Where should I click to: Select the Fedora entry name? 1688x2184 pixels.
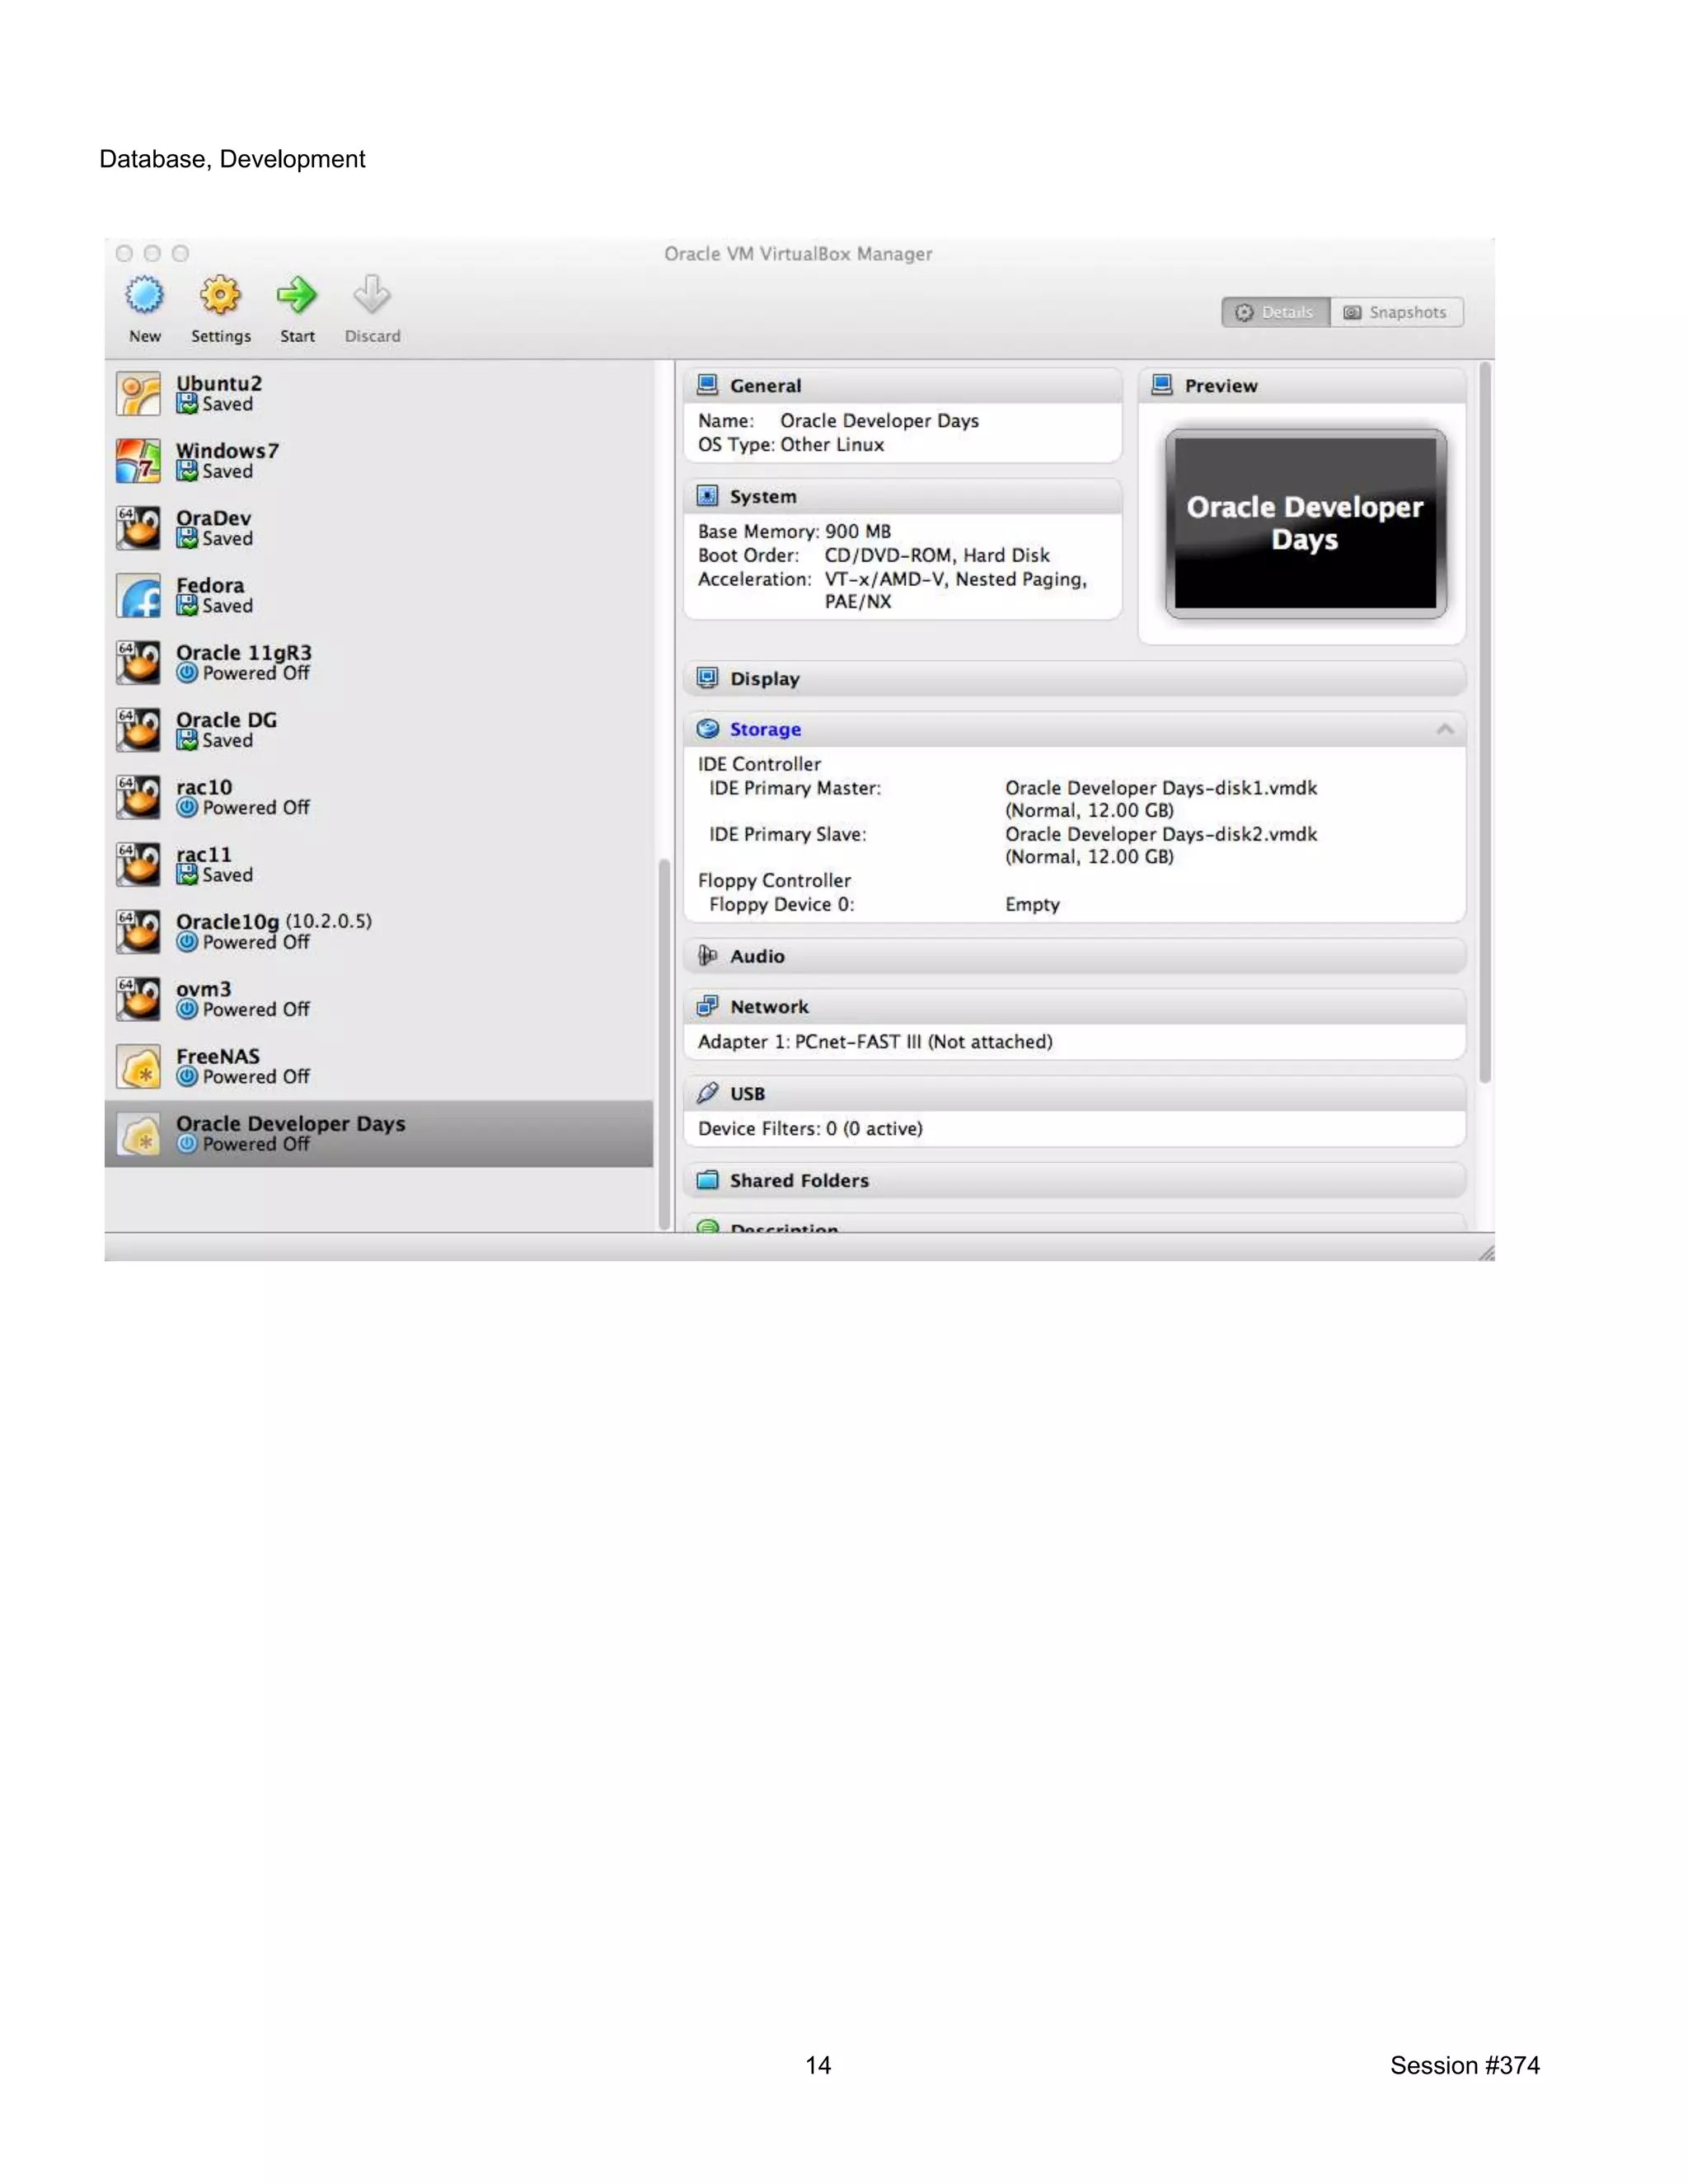click(210, 585)
